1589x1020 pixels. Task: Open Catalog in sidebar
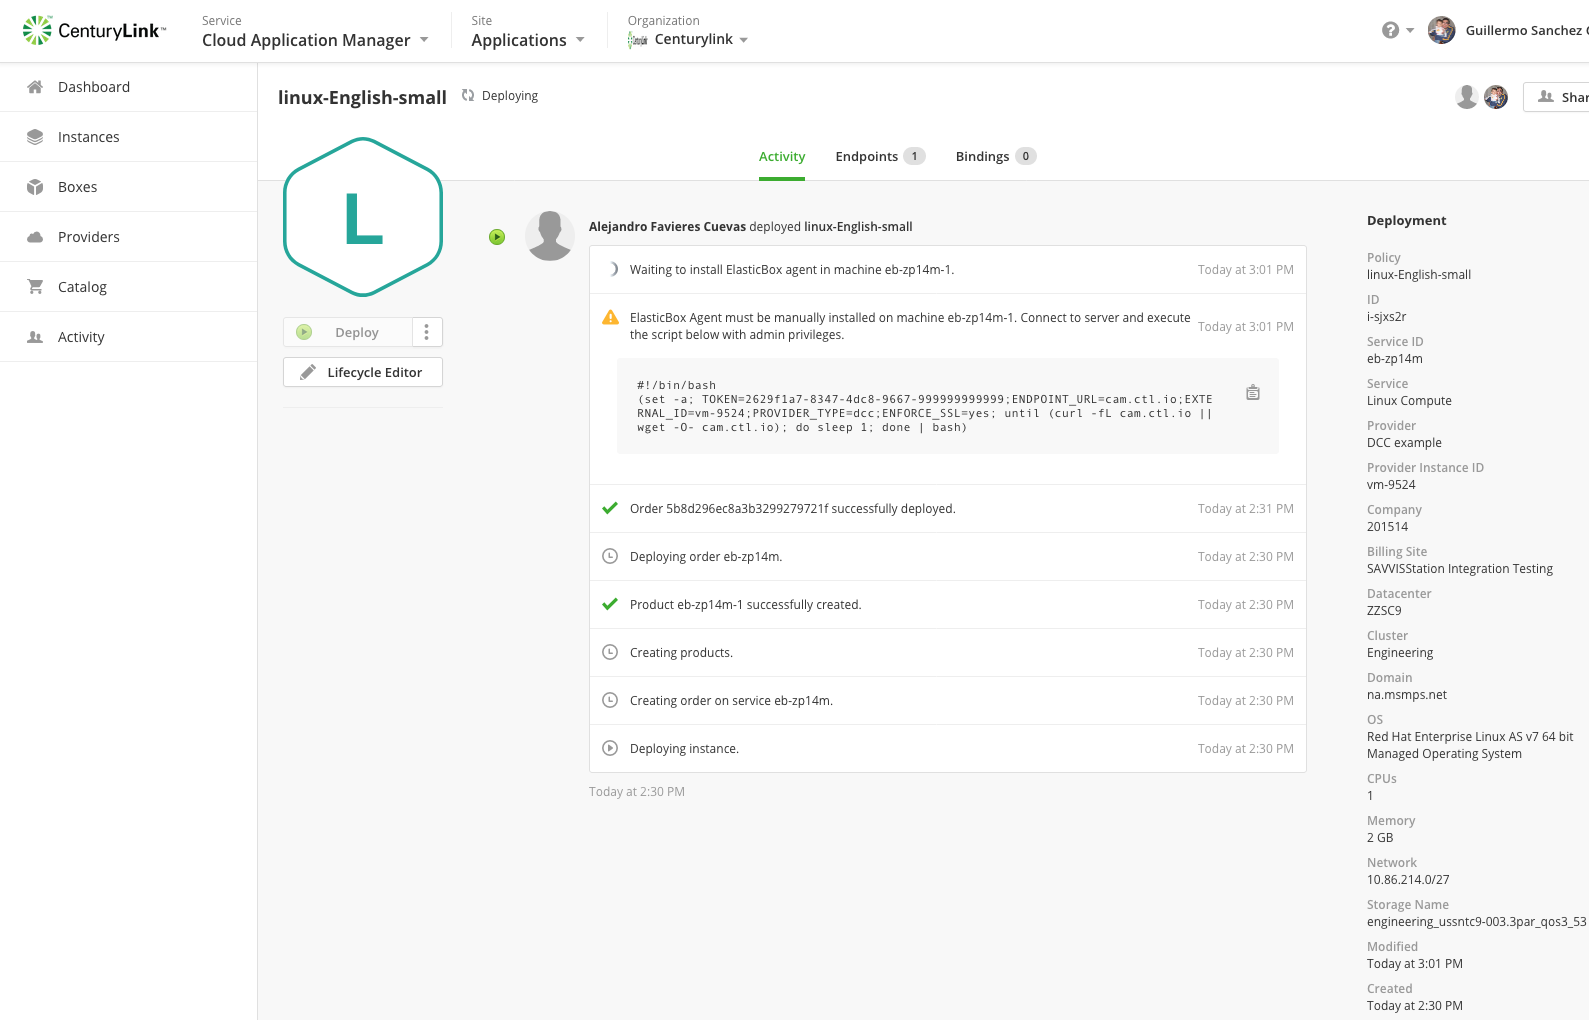[x=128, y=287]
